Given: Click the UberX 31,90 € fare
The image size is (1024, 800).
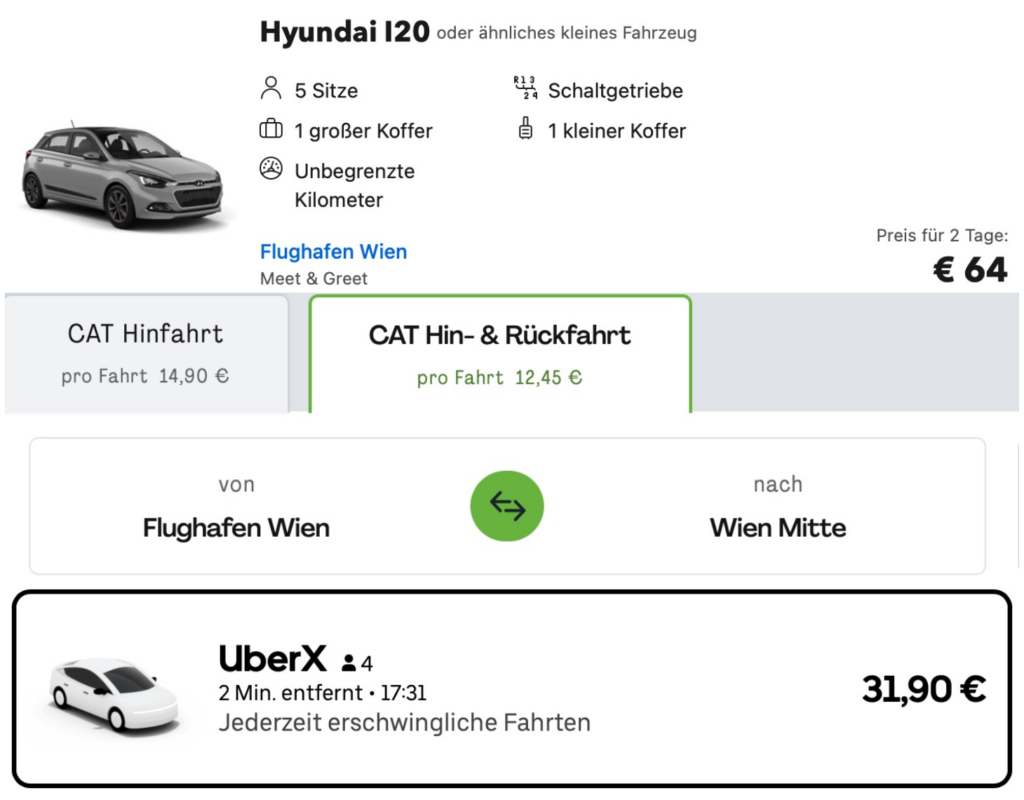Looking at the screenshot, I should tap(923, 689).
